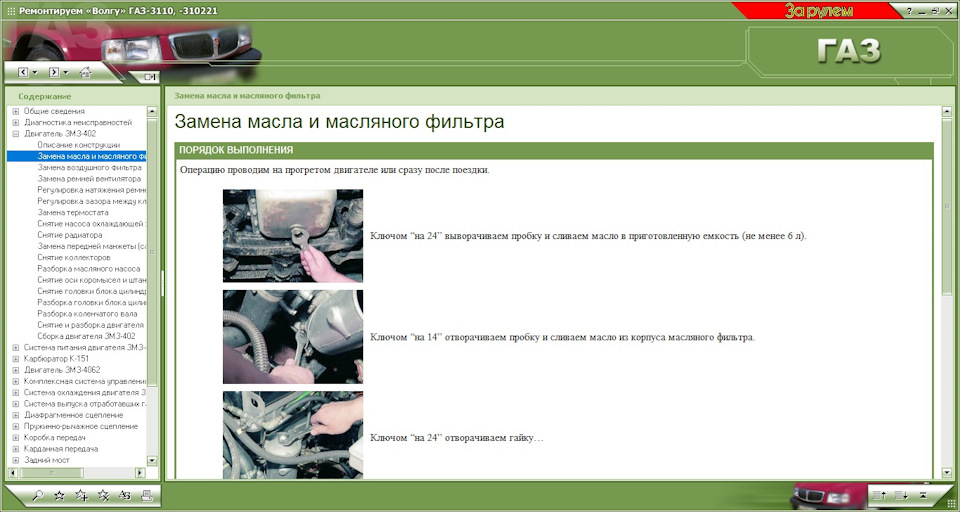
Task: Expand the 'Карбюратор К-151' node
Action: (16, 359)
